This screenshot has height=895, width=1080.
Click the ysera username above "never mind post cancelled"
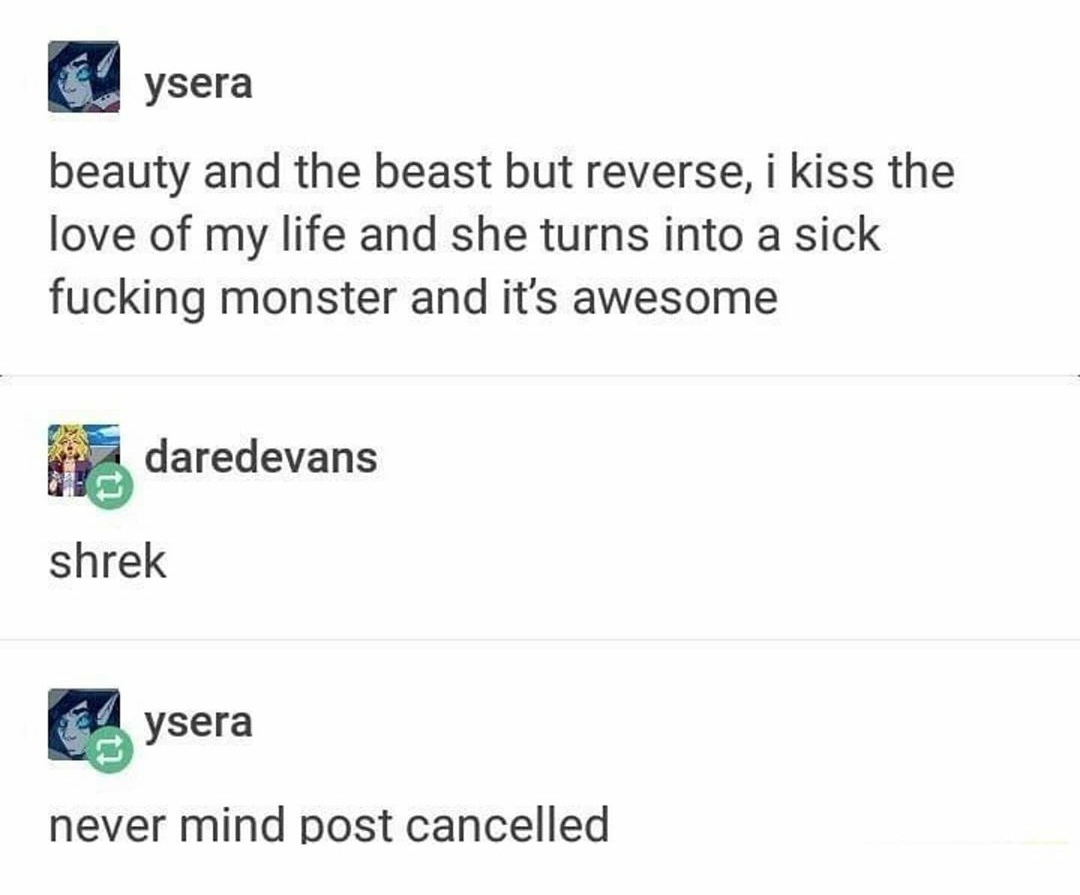click(x=198, y=723)
